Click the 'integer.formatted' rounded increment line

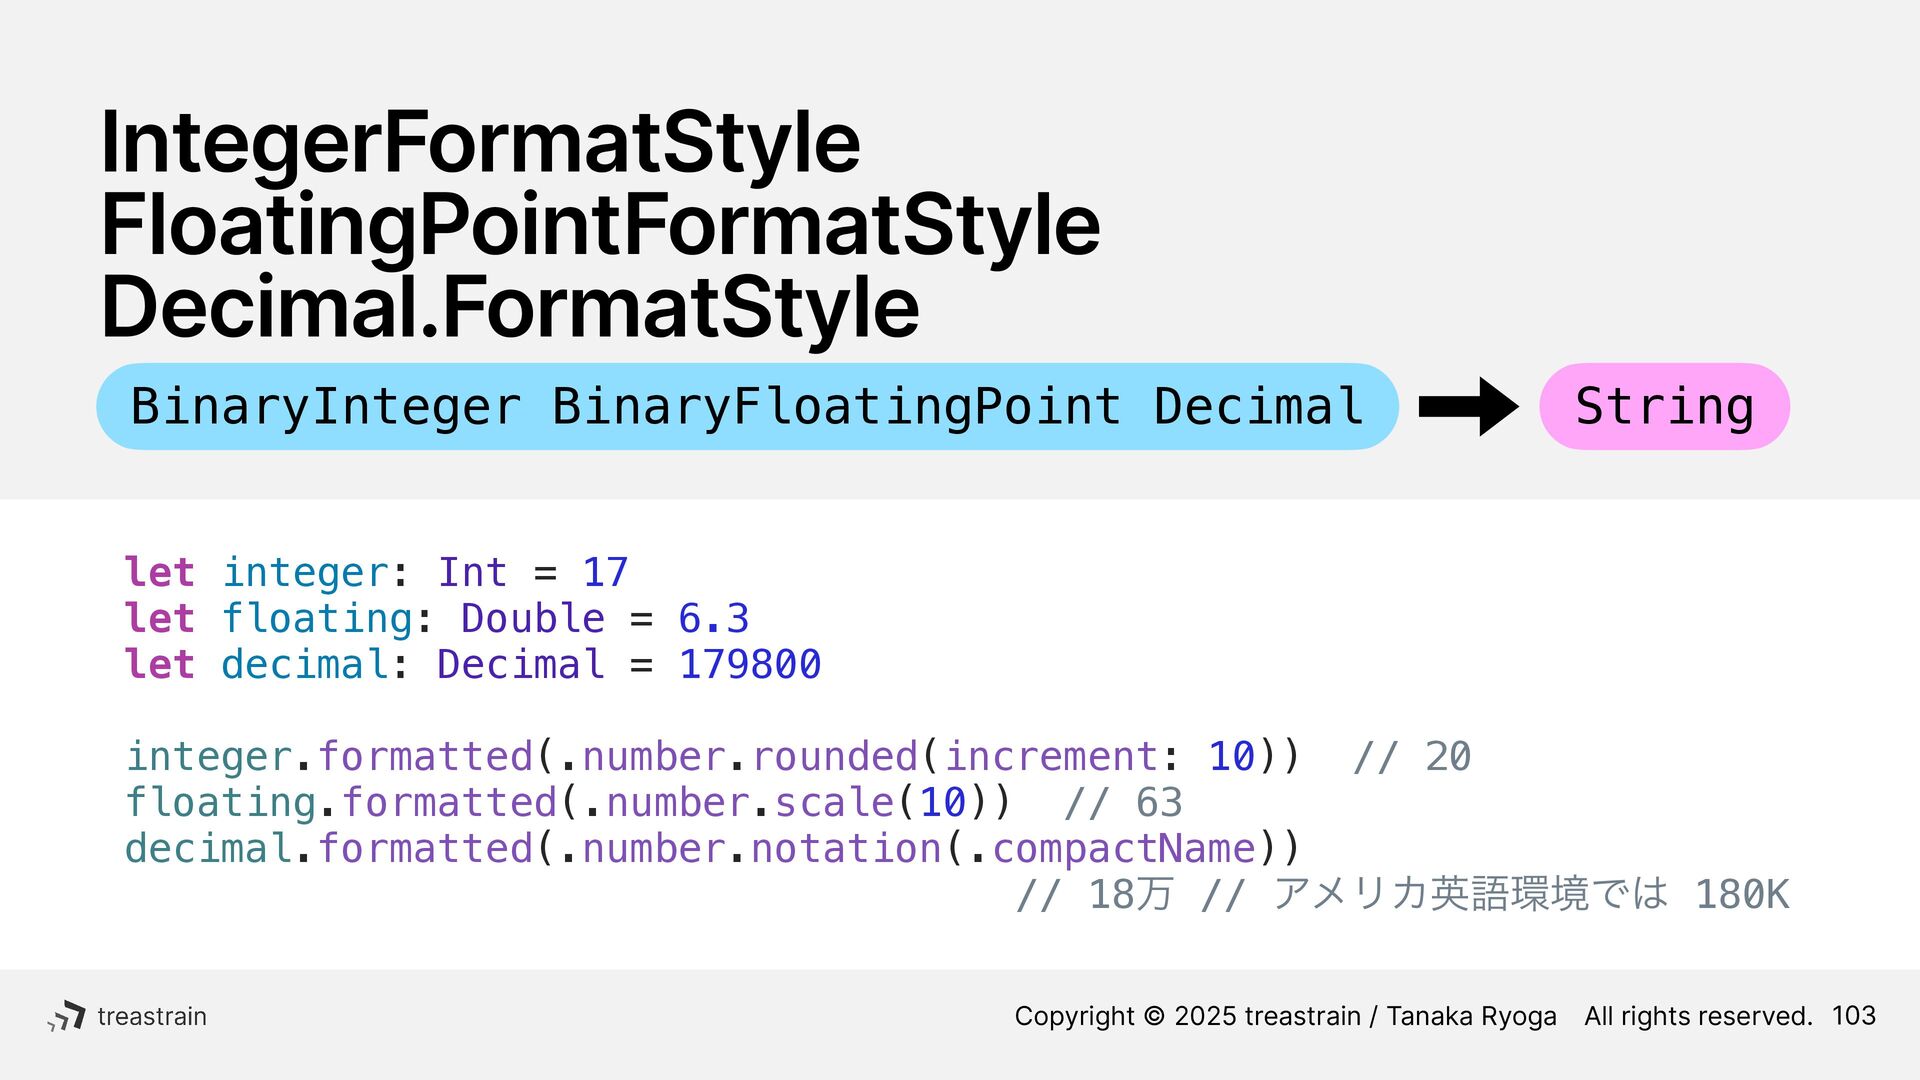pyautogui.click(x=798, y=757)
